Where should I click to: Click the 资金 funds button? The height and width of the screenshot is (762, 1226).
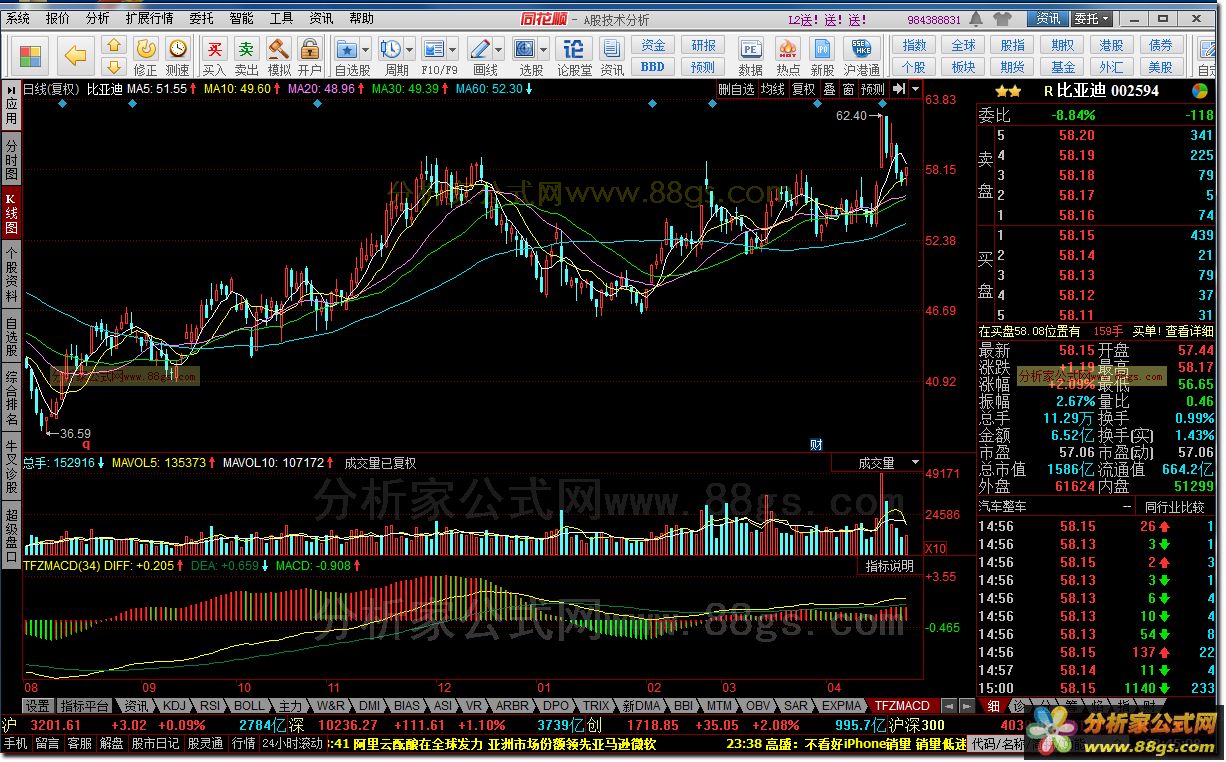(x=653, y=46)
